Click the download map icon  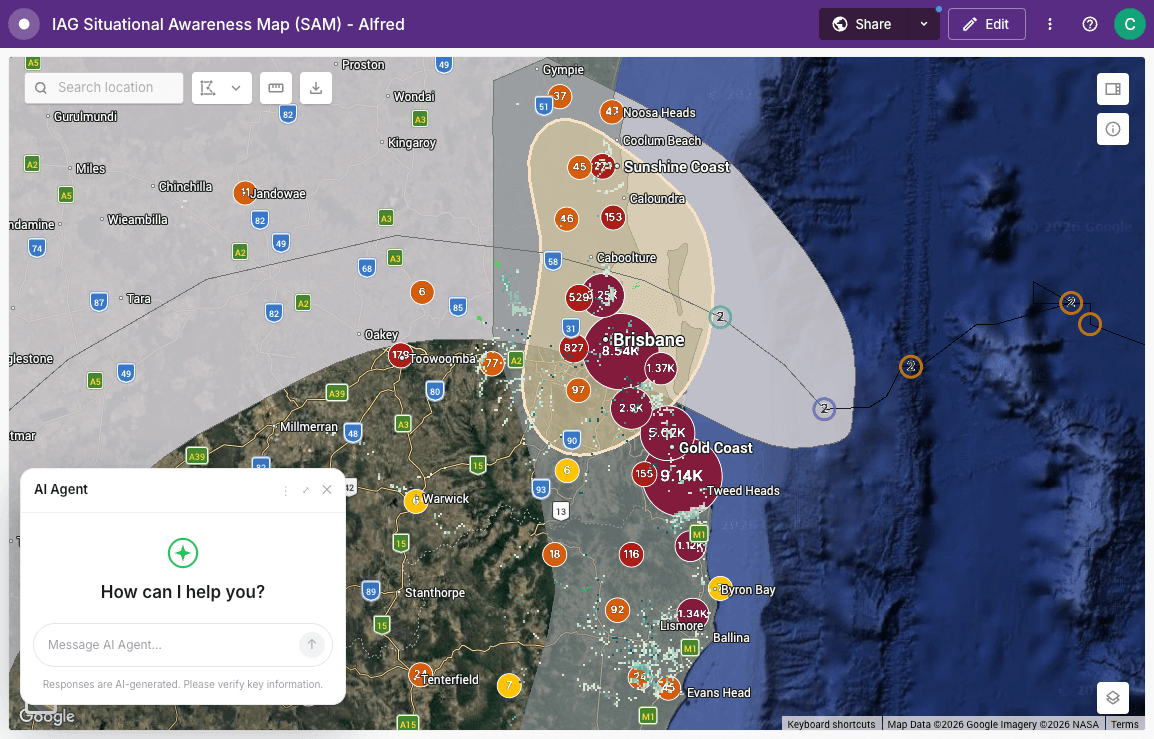pos(316,88)
